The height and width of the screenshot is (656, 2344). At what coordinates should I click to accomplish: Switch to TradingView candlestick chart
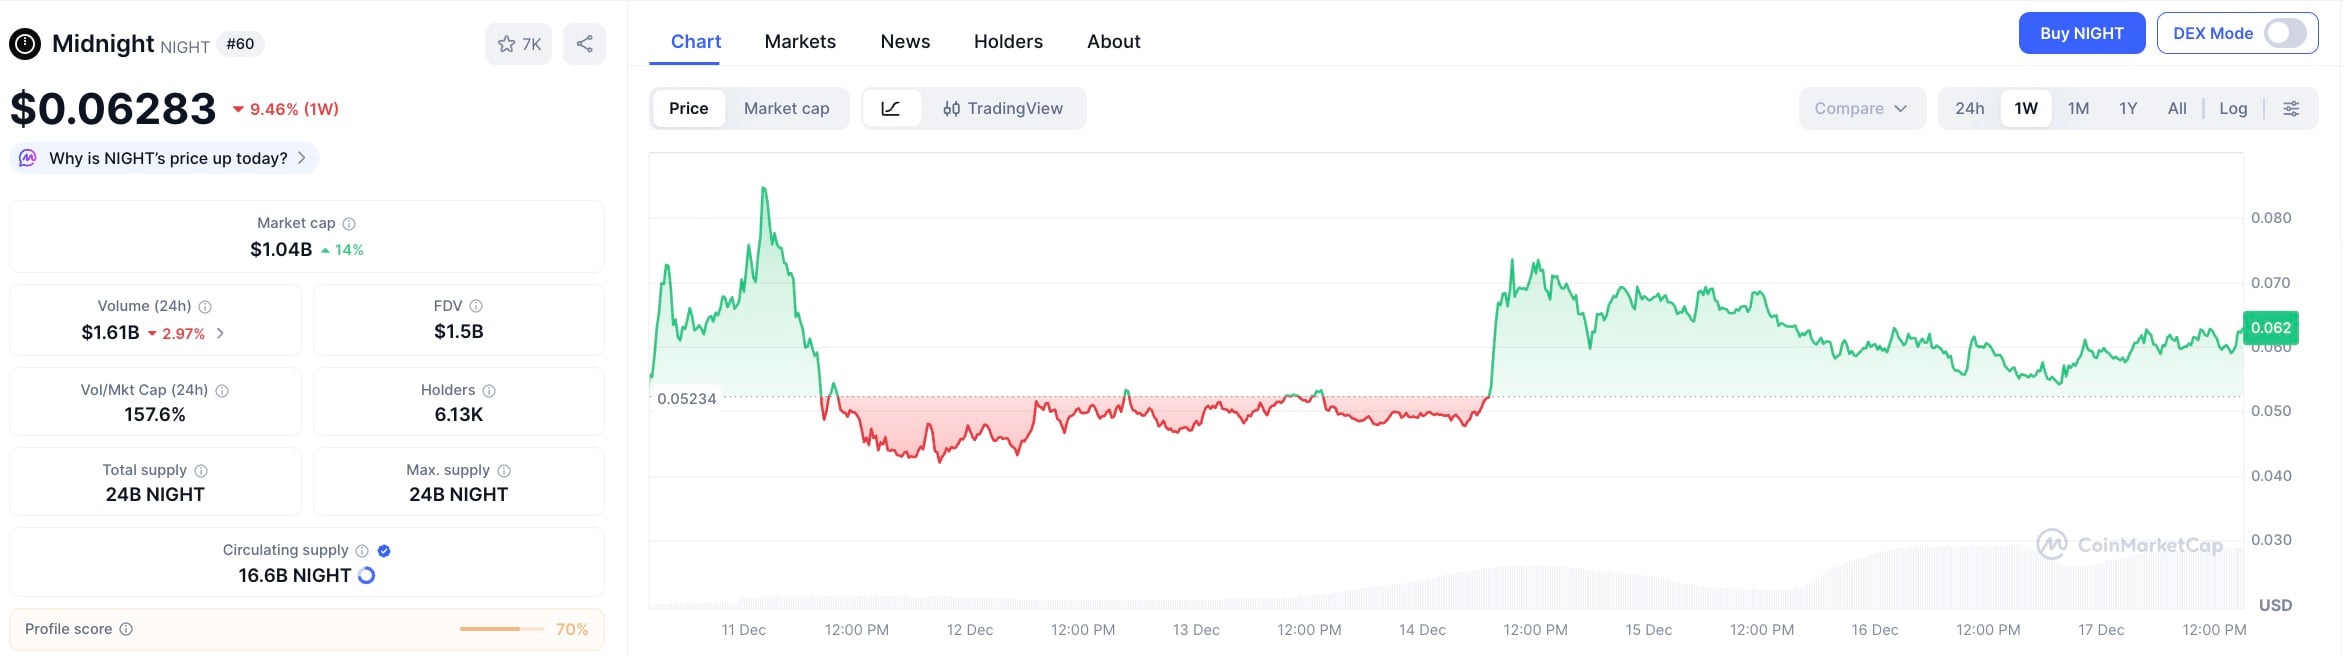pos(1003,108)
